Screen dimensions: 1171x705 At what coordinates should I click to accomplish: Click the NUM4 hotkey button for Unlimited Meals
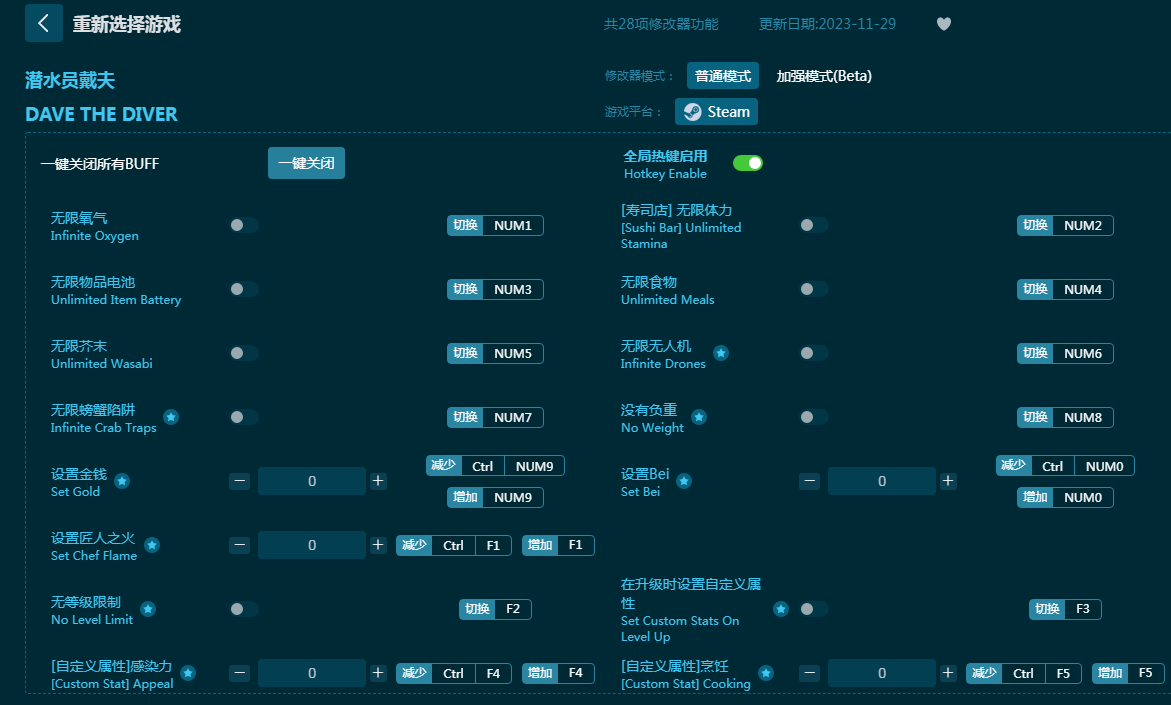point(1065,290)
